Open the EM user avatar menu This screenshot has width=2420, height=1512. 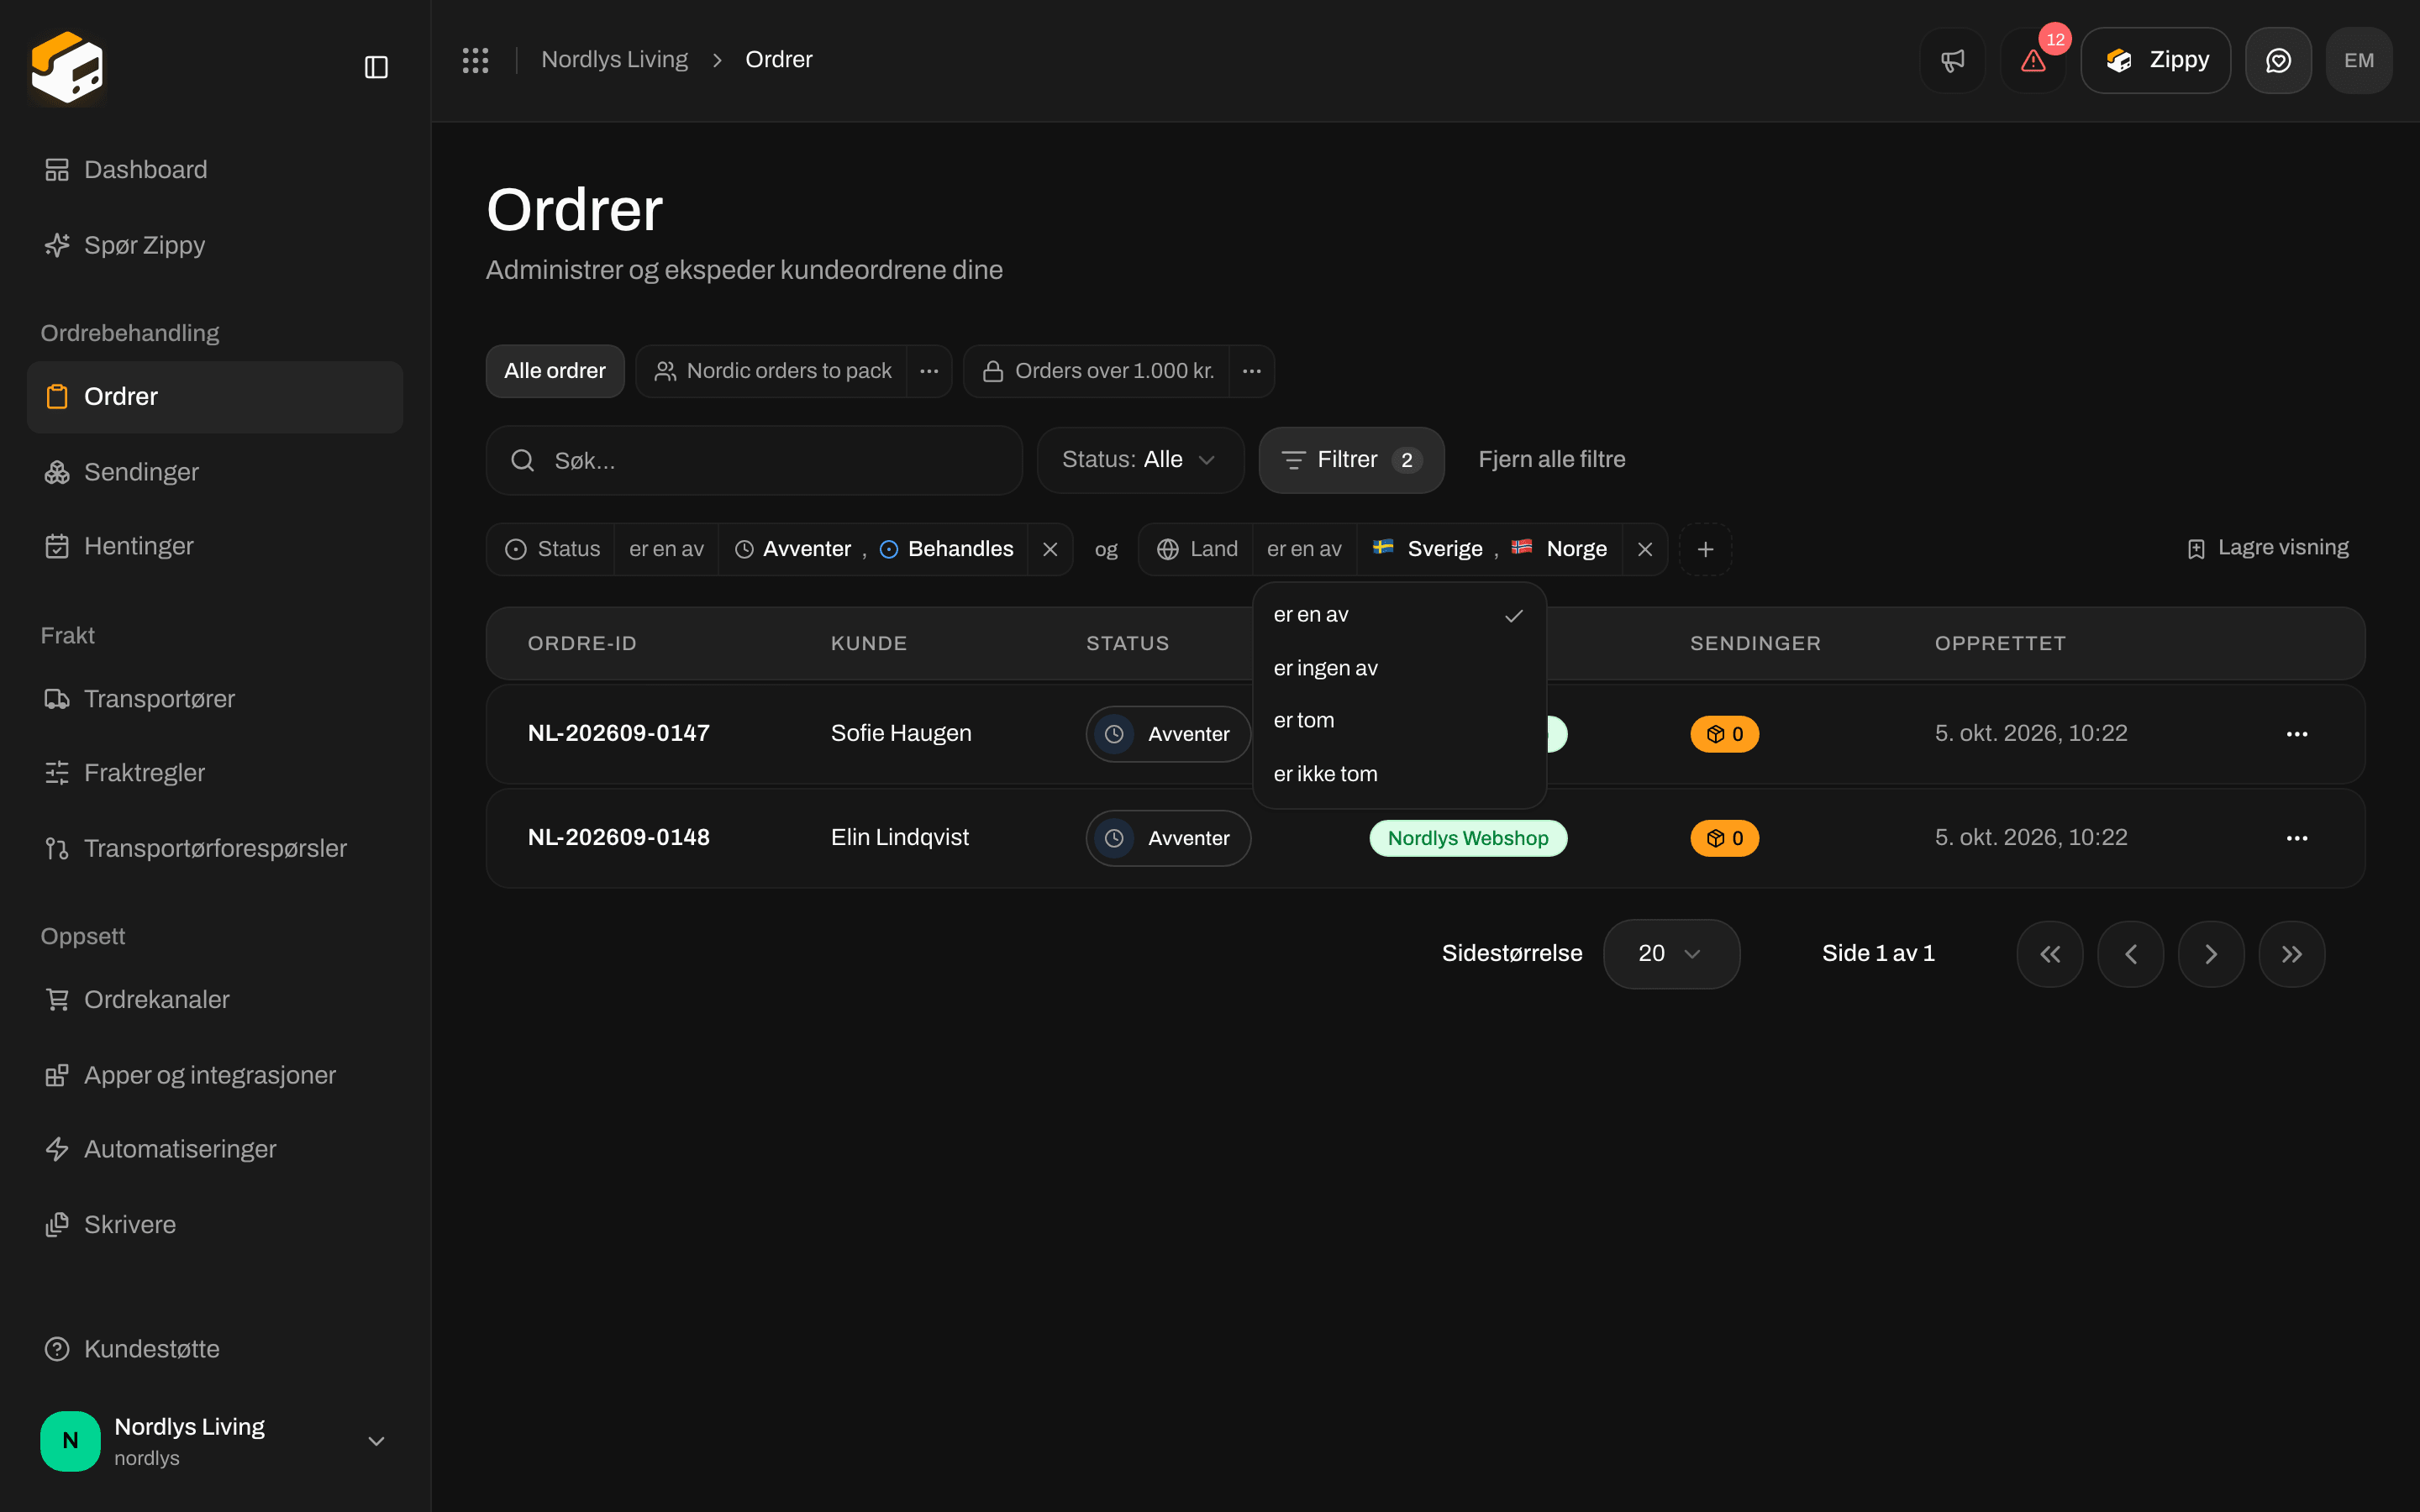(x=2359, y=60)
